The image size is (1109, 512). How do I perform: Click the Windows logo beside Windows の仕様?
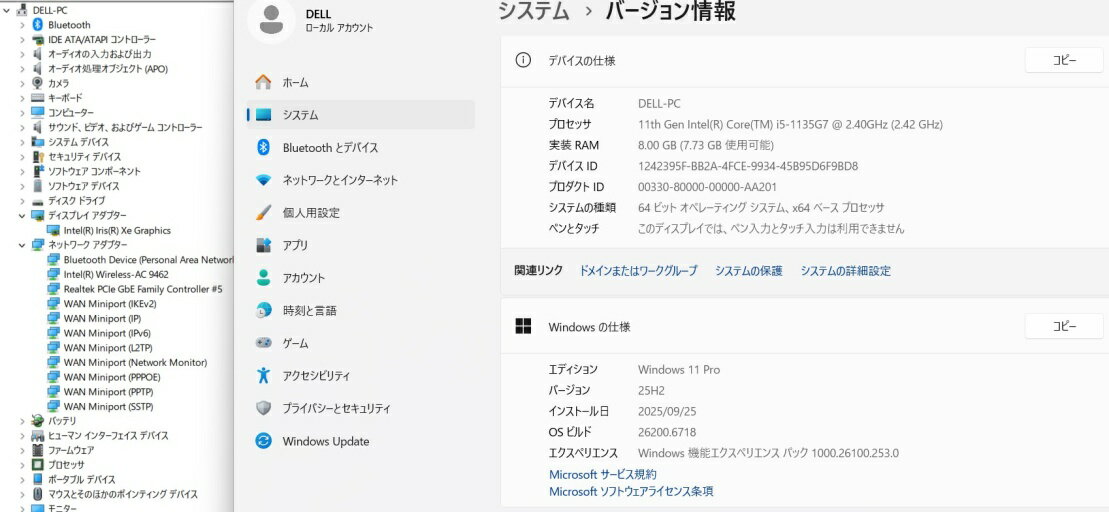pyautogui.click(x=522, y=326)
